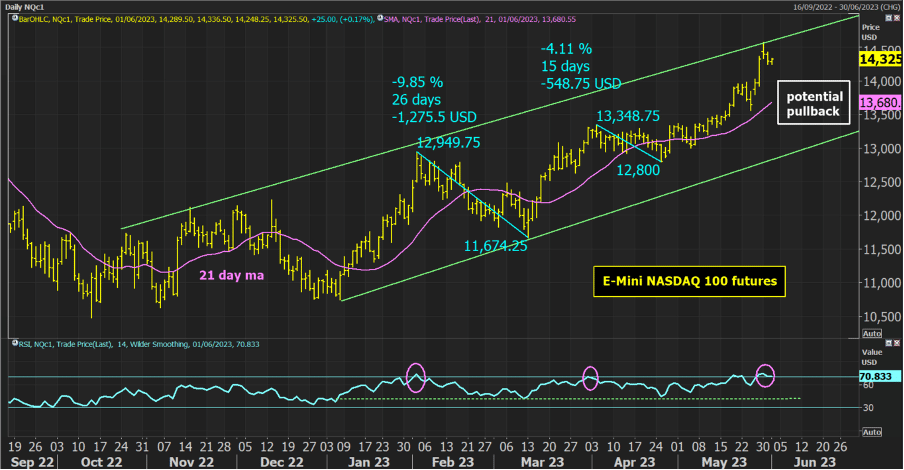904x470 pixels.
Task: Click the RSI series settings icon
Action: tap(15, 344)
